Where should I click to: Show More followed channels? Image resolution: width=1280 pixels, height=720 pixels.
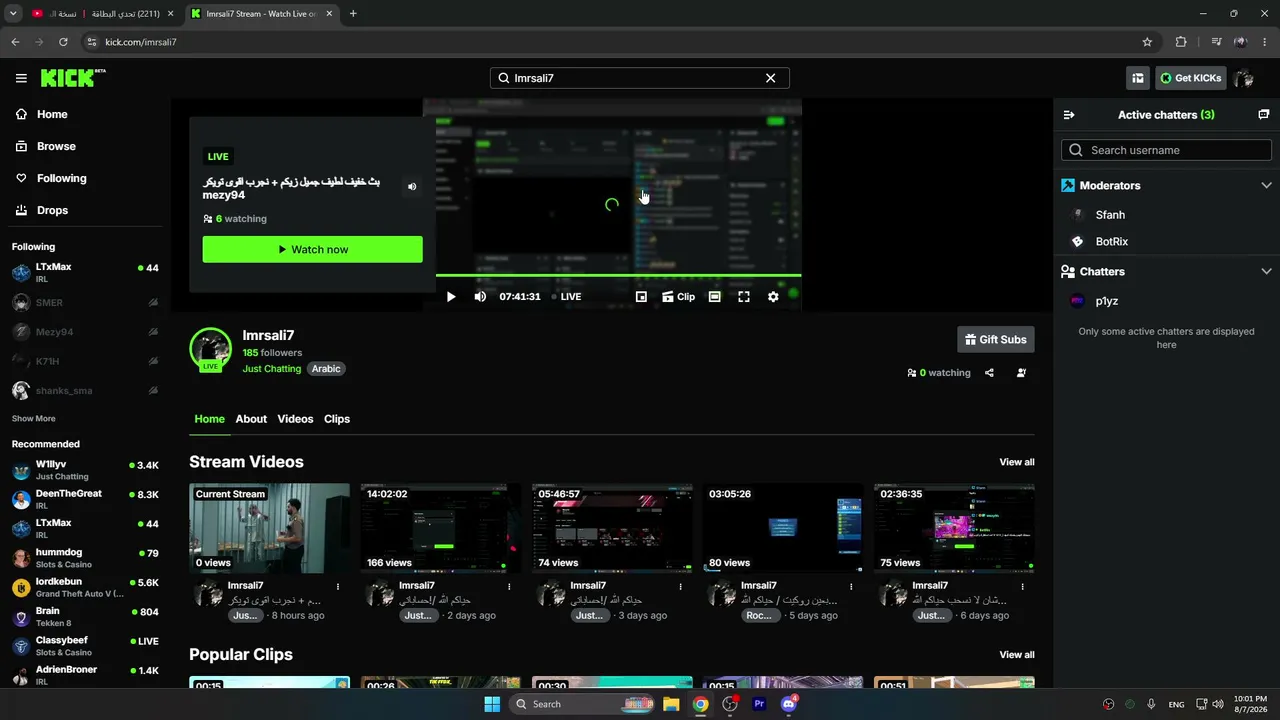point(34,419)
